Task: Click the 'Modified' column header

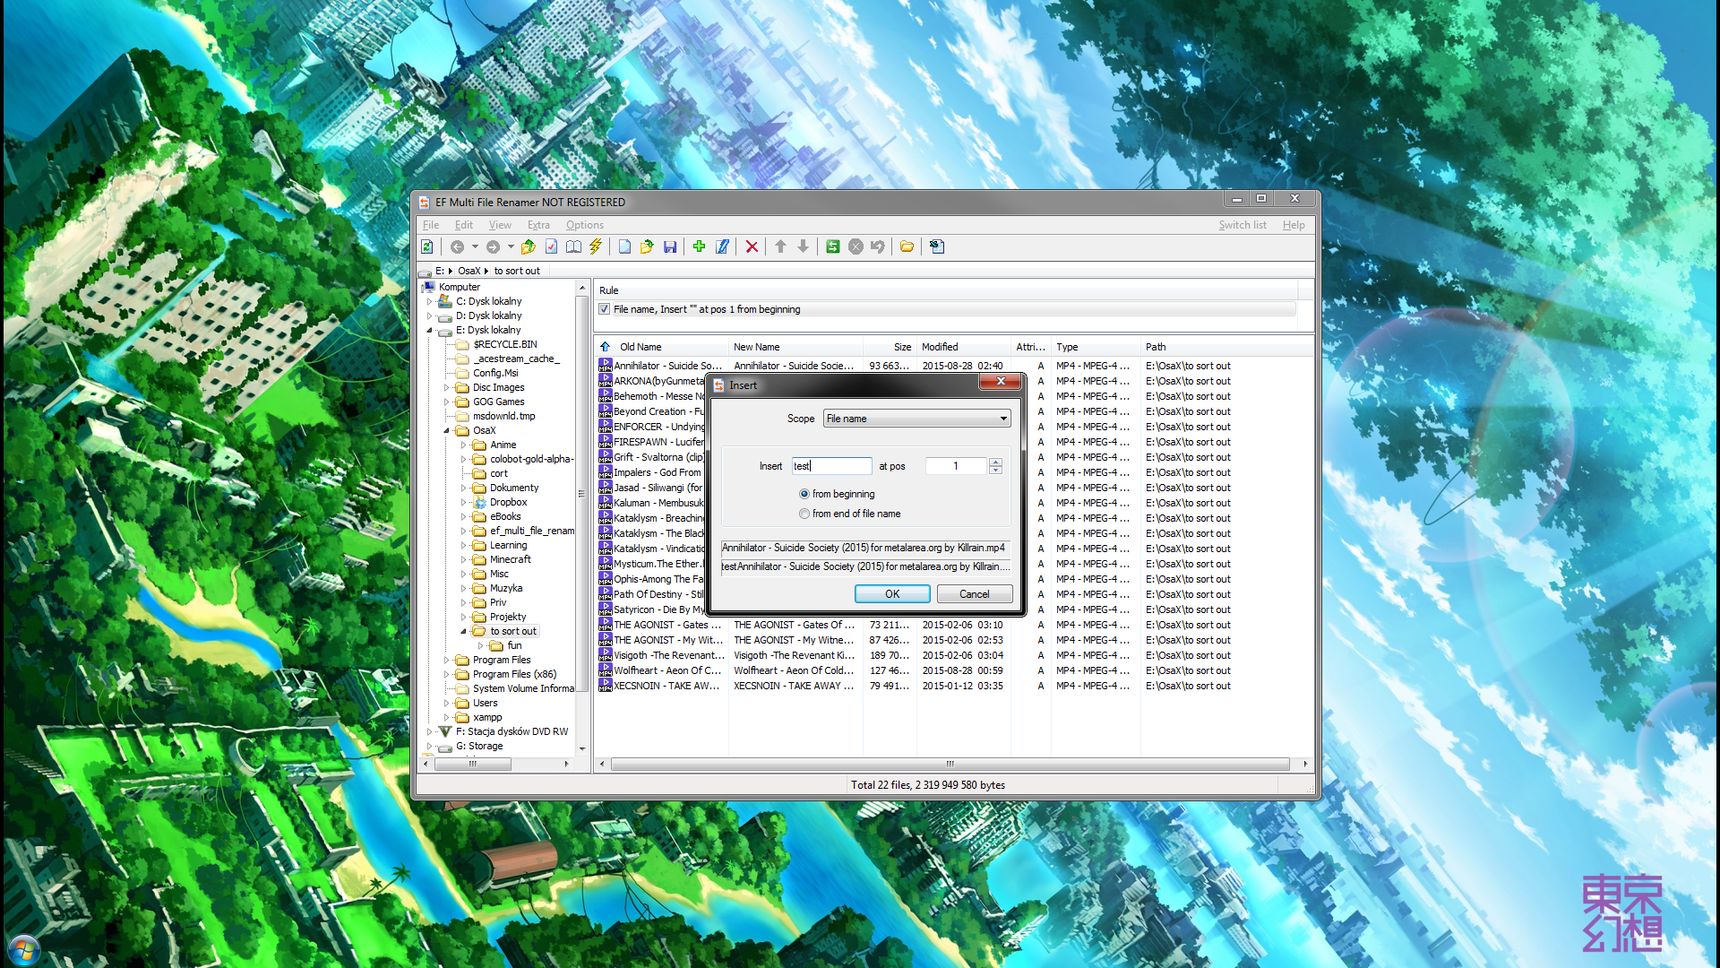Action: click(964, 347)
